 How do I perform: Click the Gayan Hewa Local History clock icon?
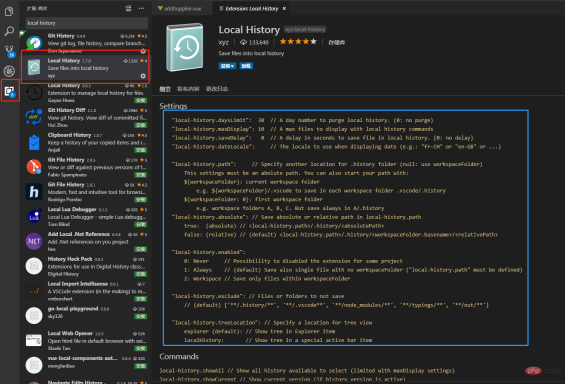pyautogui.click(x=34, y=93)
